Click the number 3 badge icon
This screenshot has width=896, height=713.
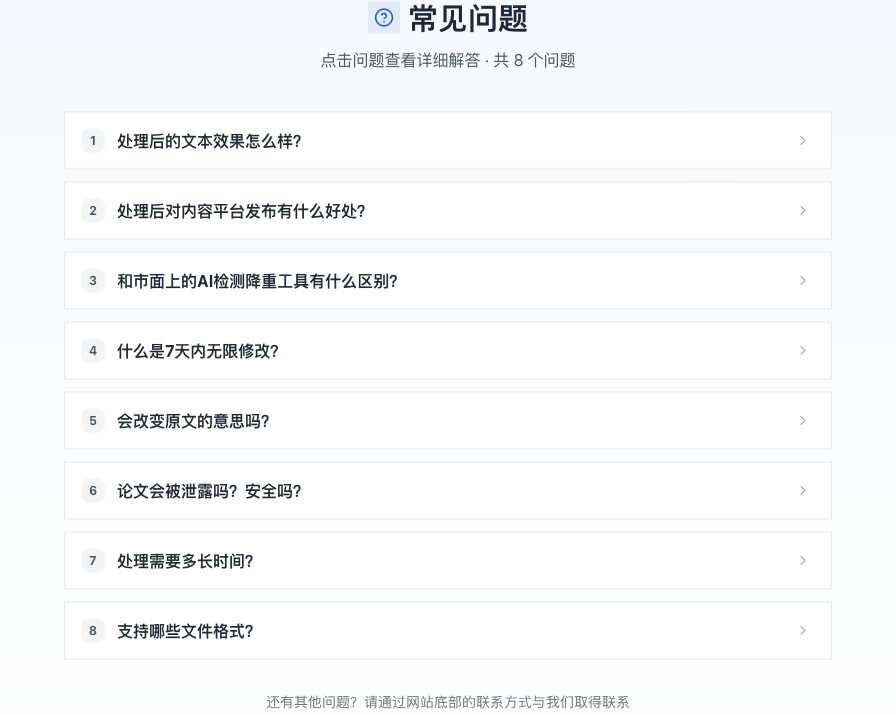(93, 281)
